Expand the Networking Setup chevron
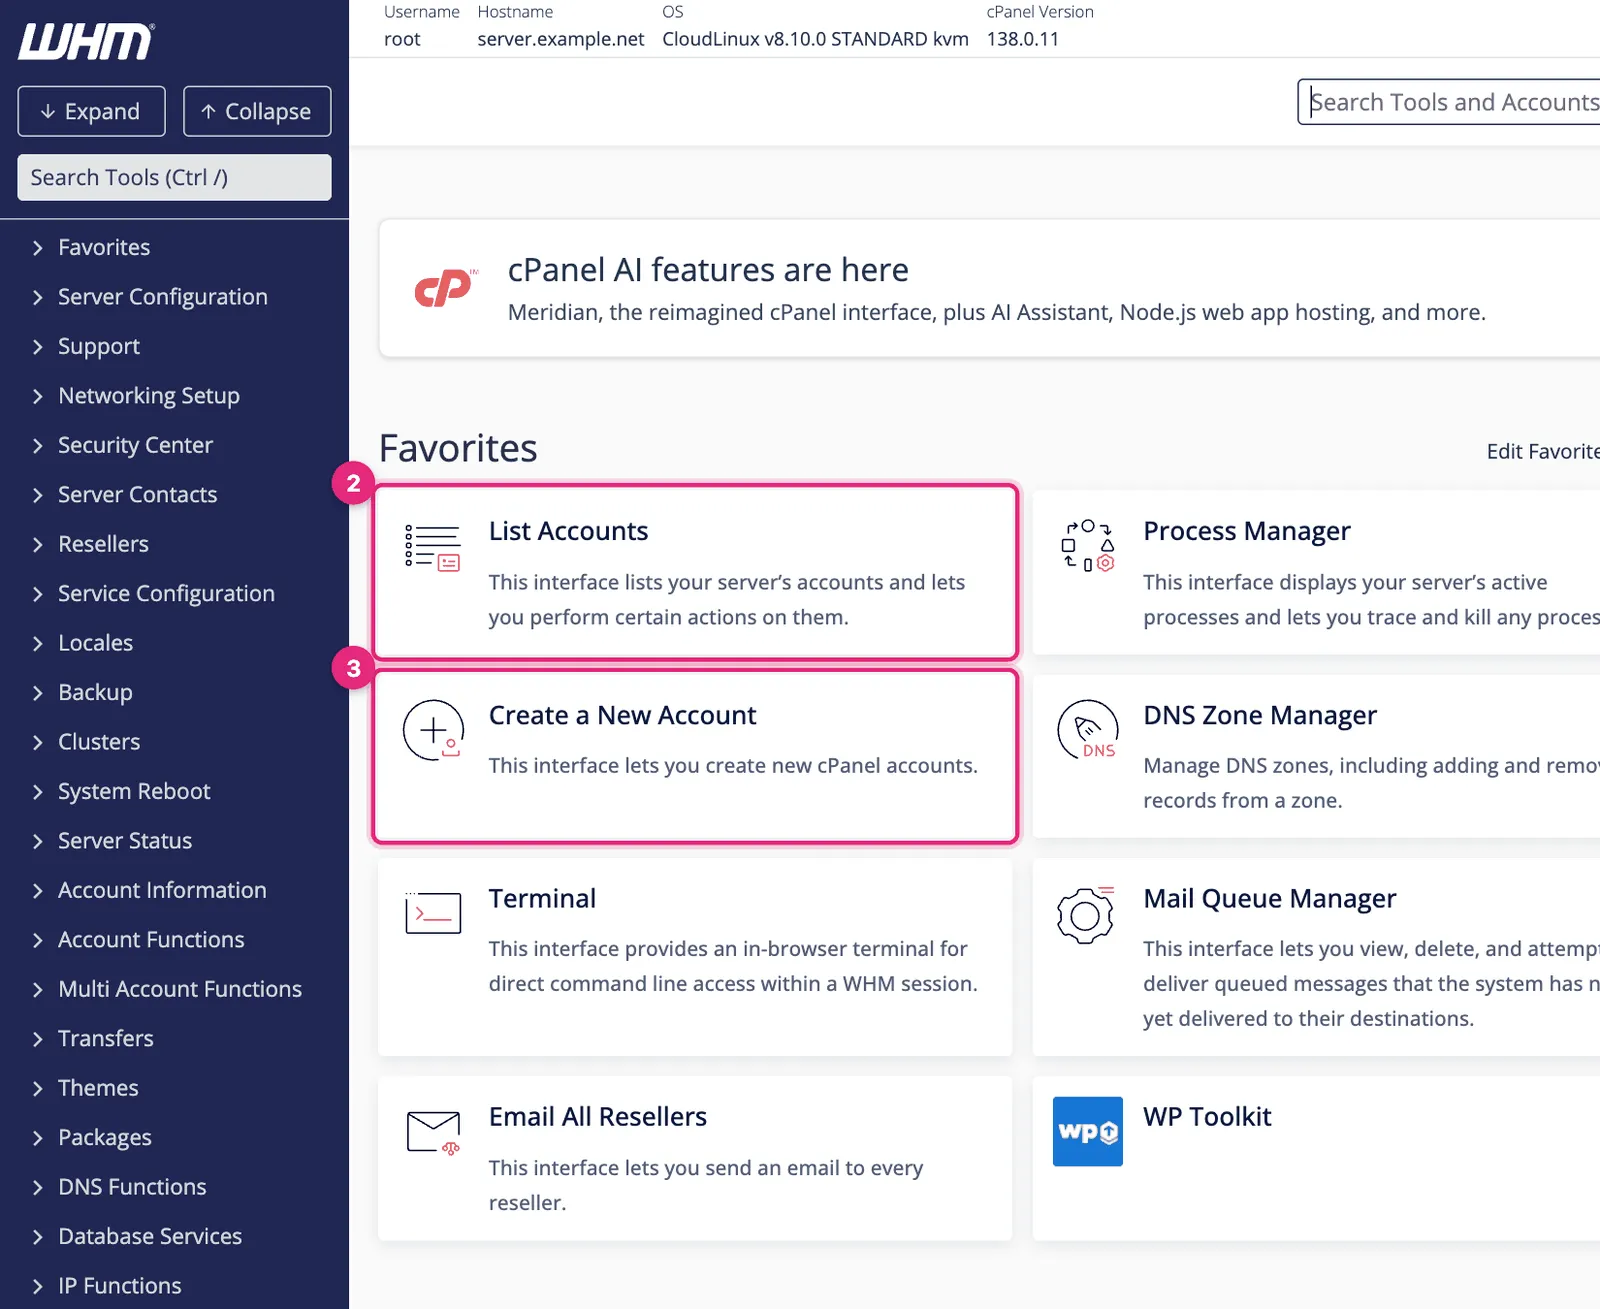 pos(38,396)
